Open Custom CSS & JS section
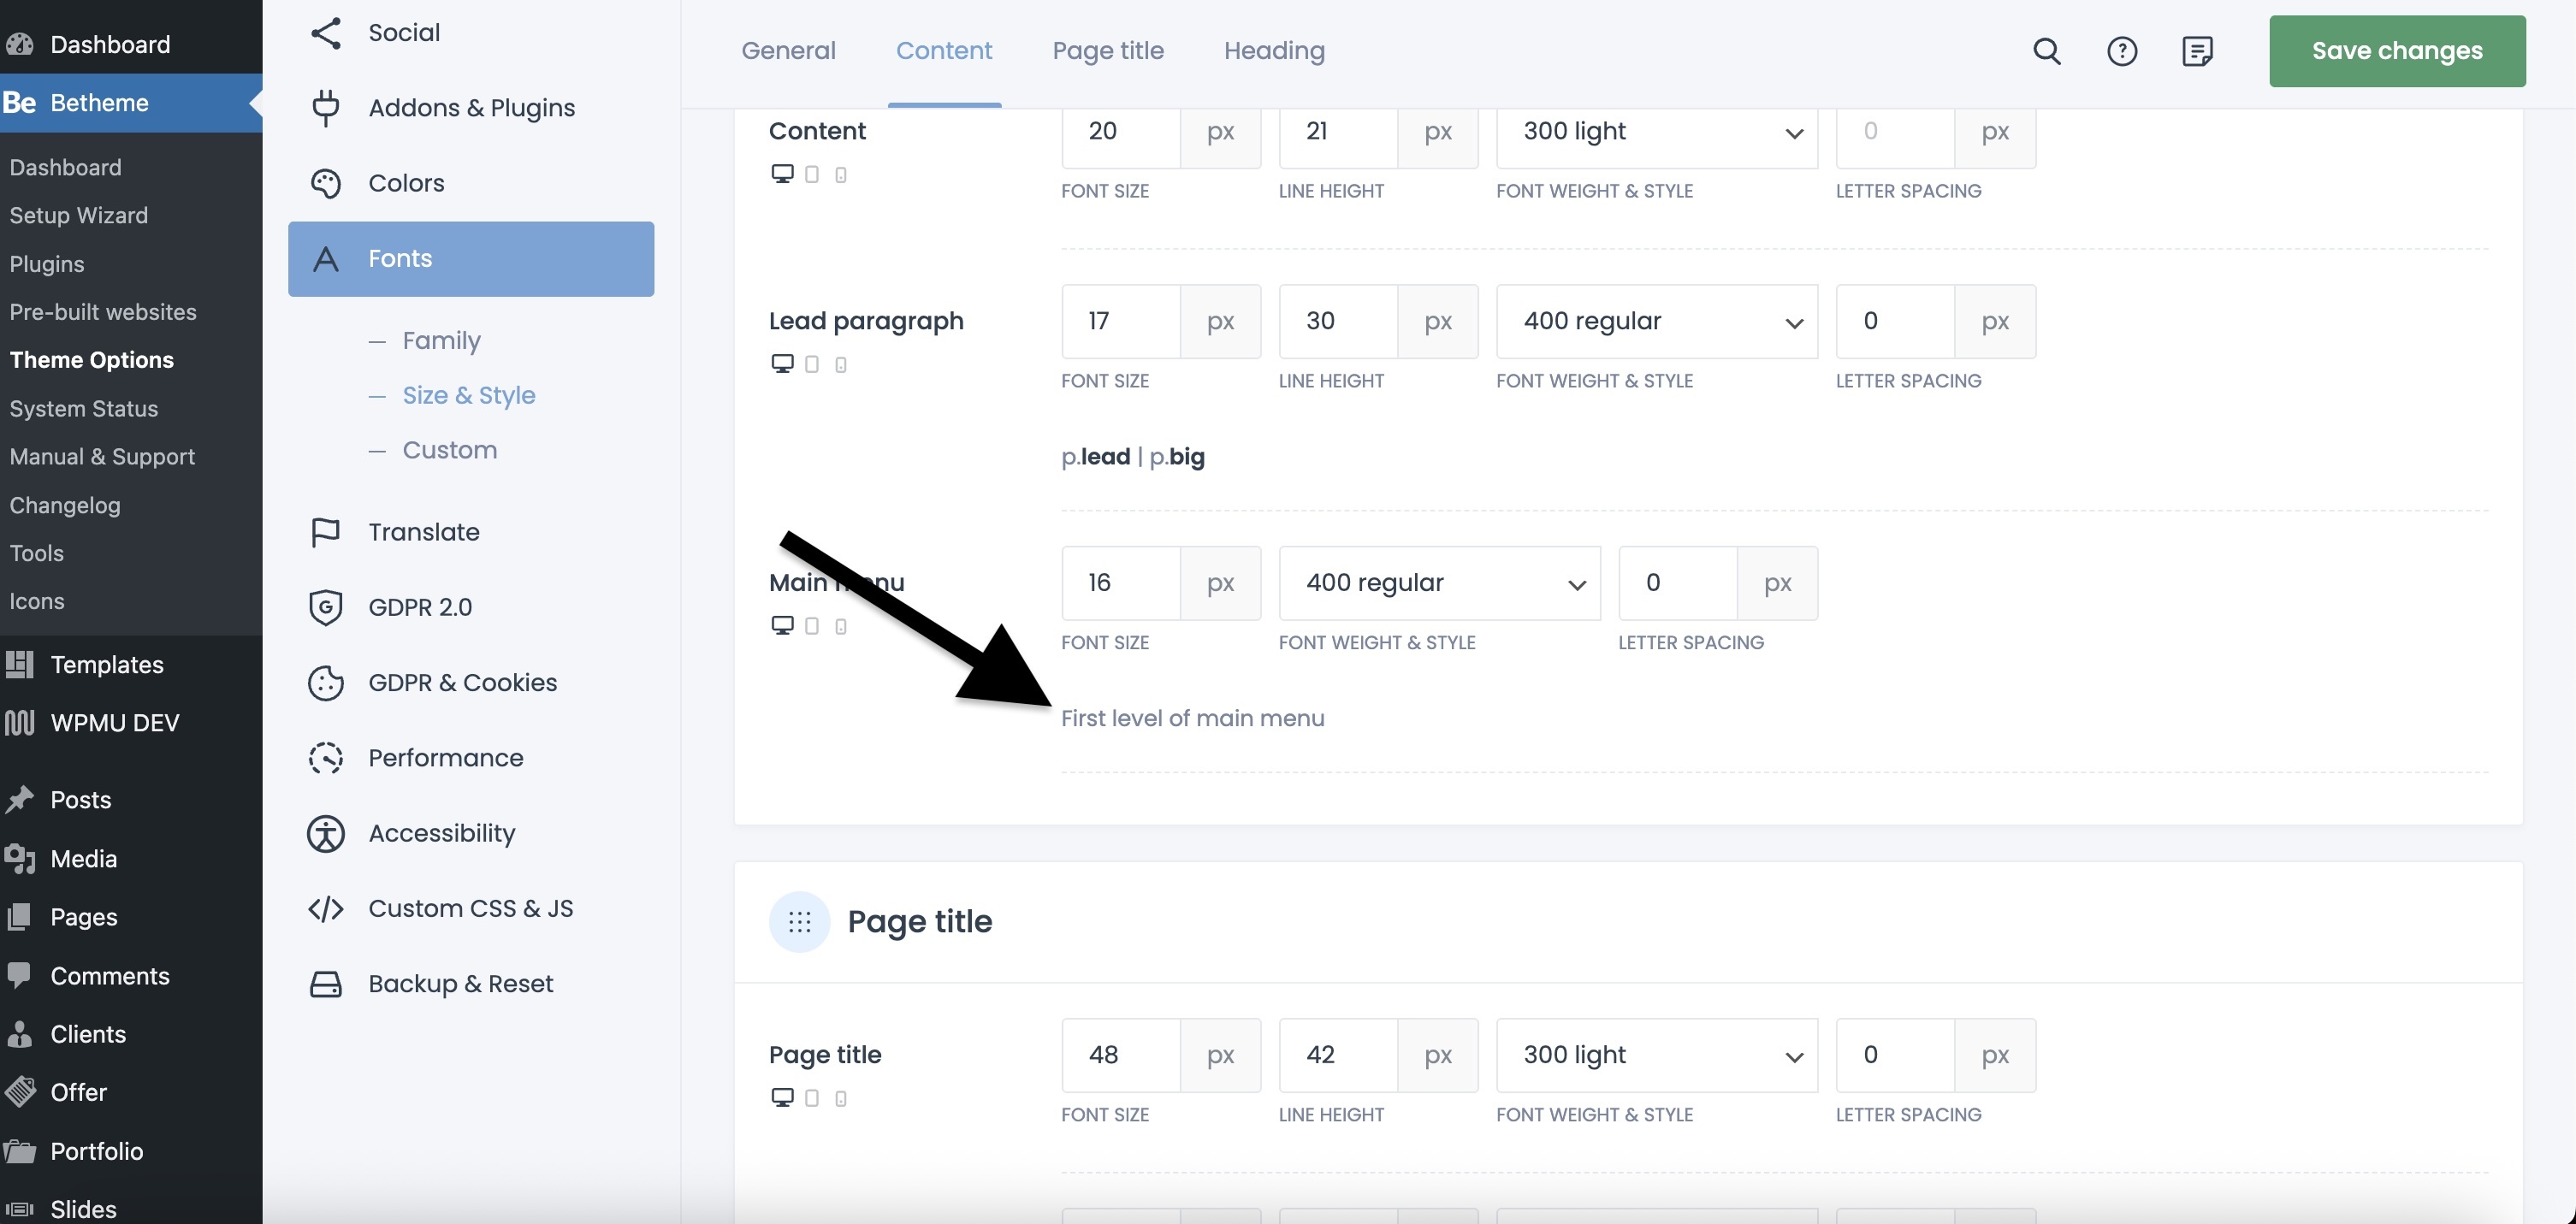 coord(470,908)
